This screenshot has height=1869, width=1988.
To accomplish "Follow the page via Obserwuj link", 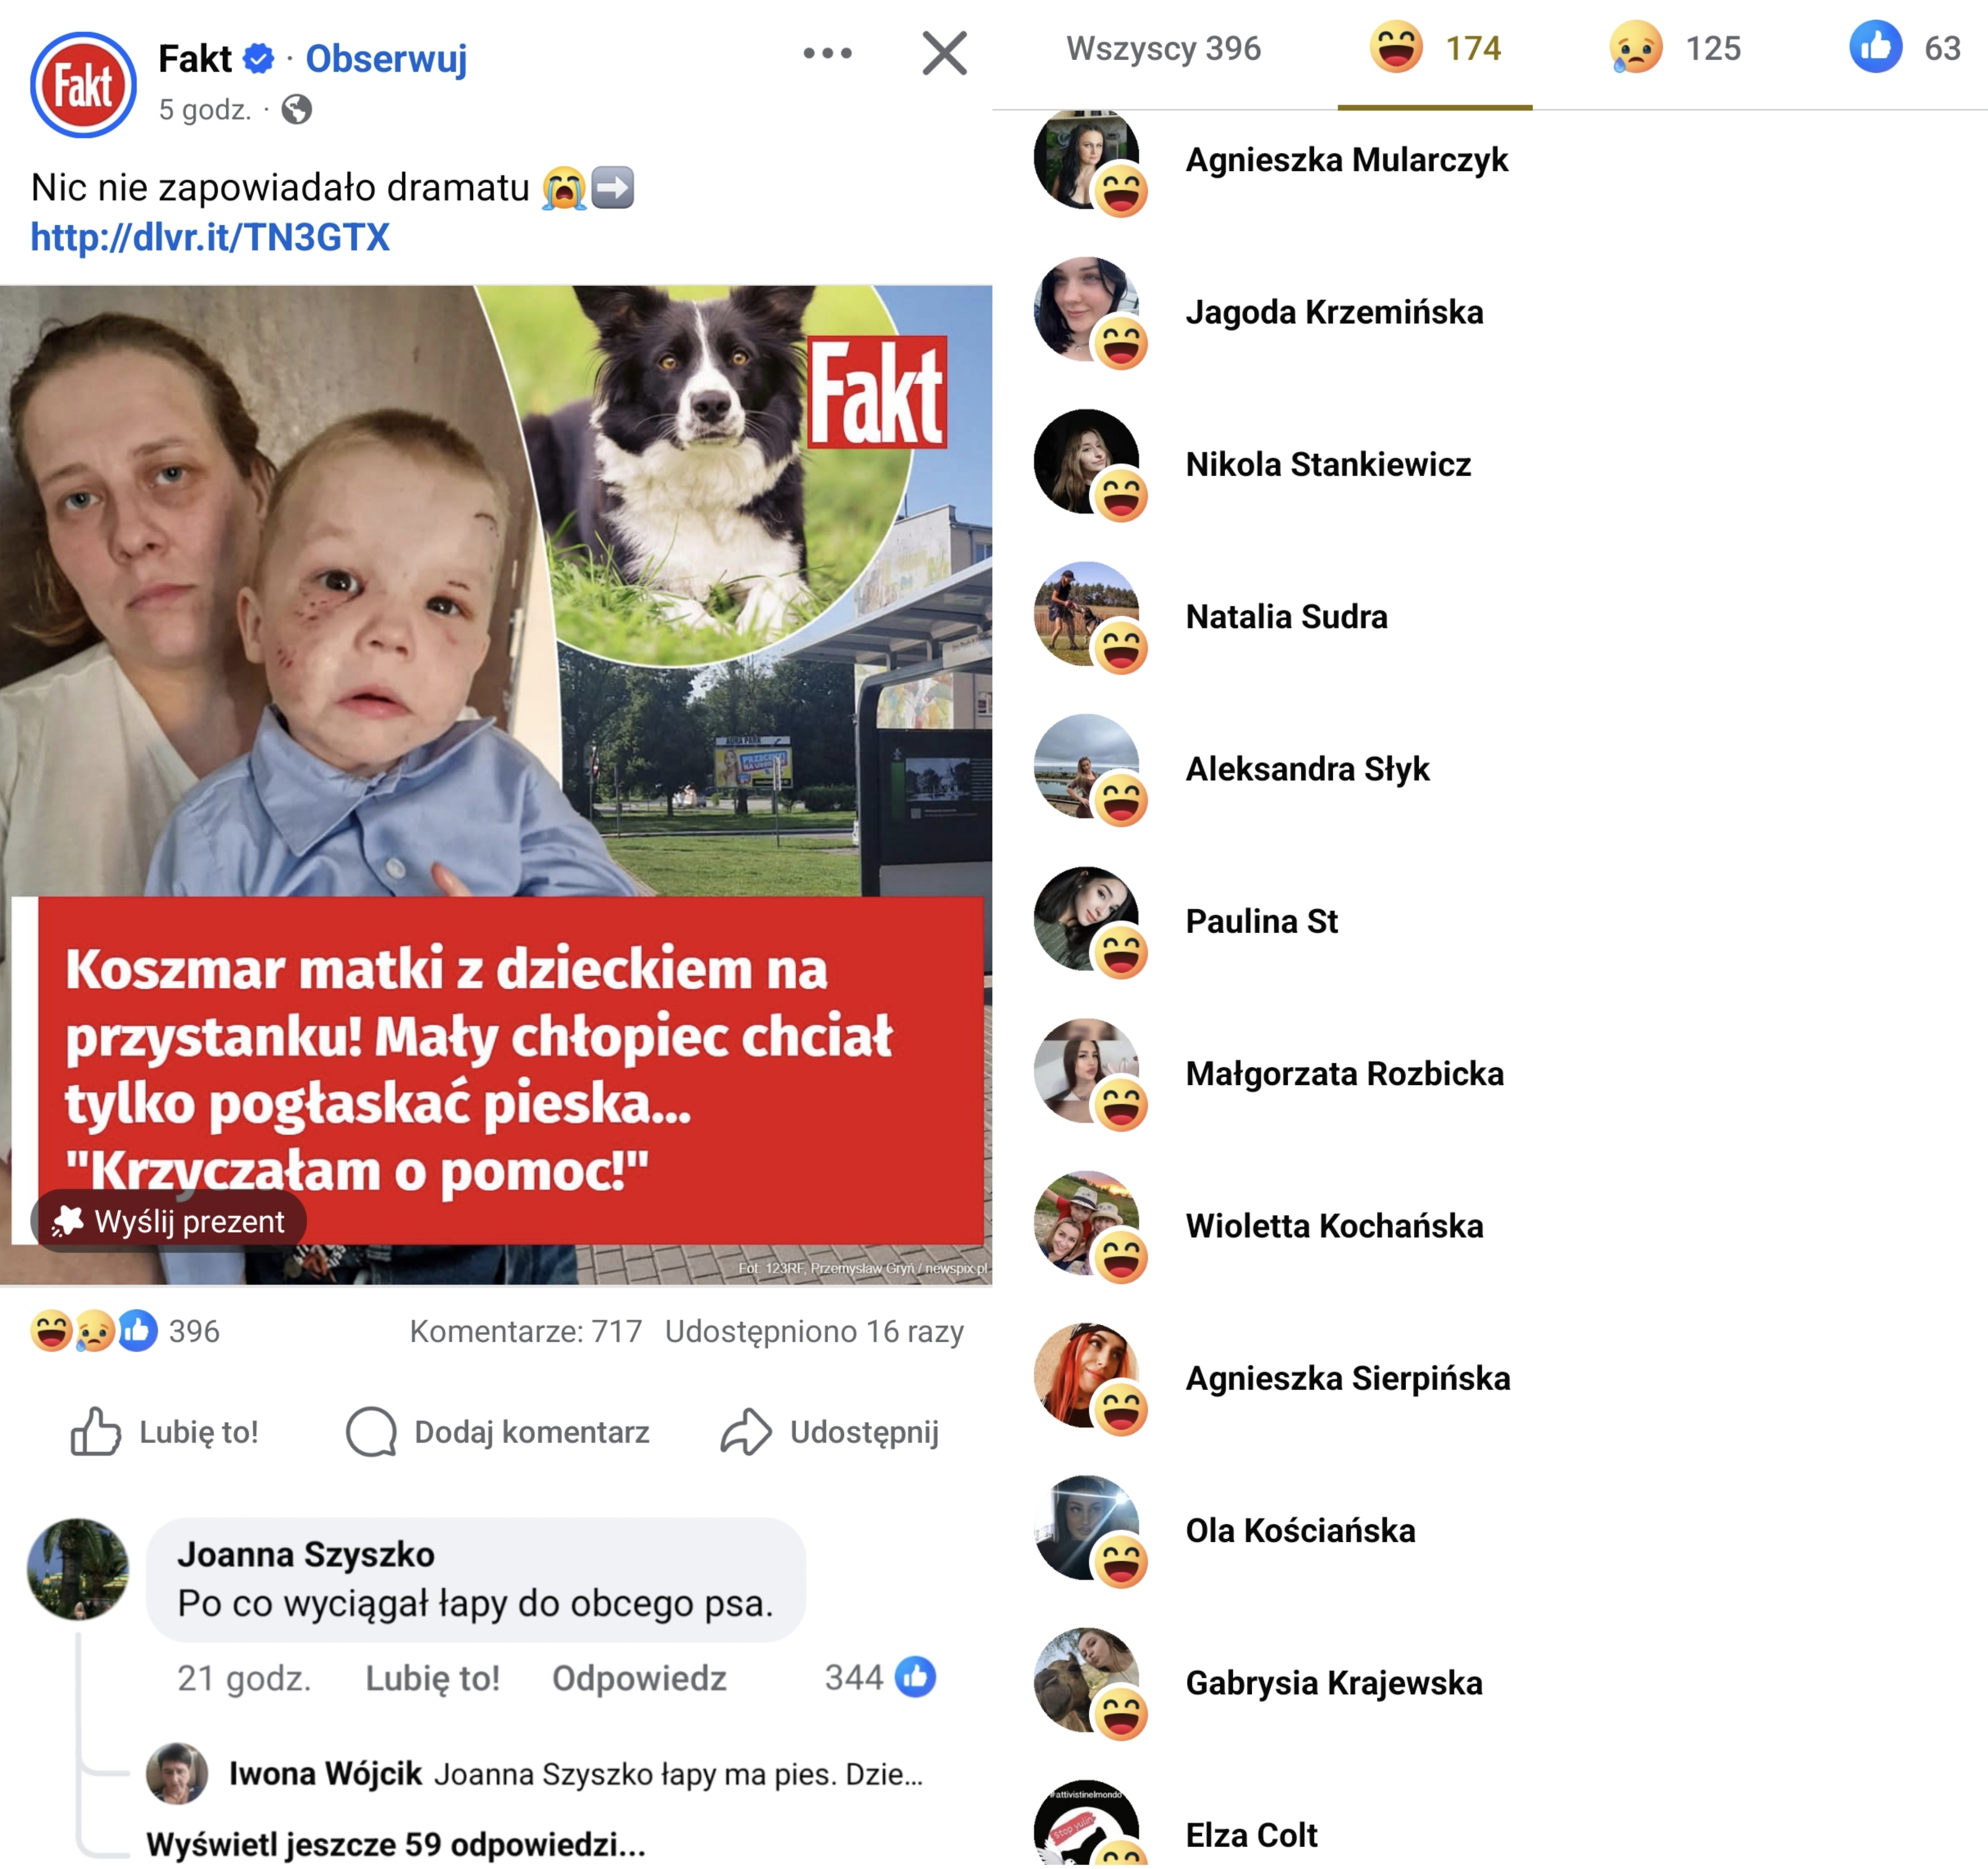I will (386, 58).
